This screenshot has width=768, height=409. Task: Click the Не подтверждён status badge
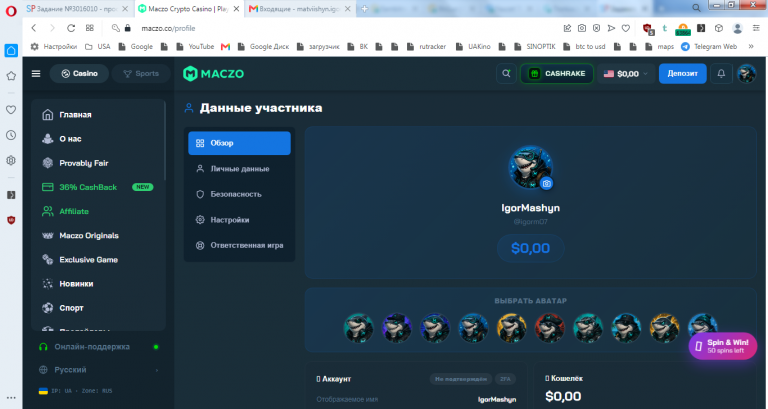[460, 379]
